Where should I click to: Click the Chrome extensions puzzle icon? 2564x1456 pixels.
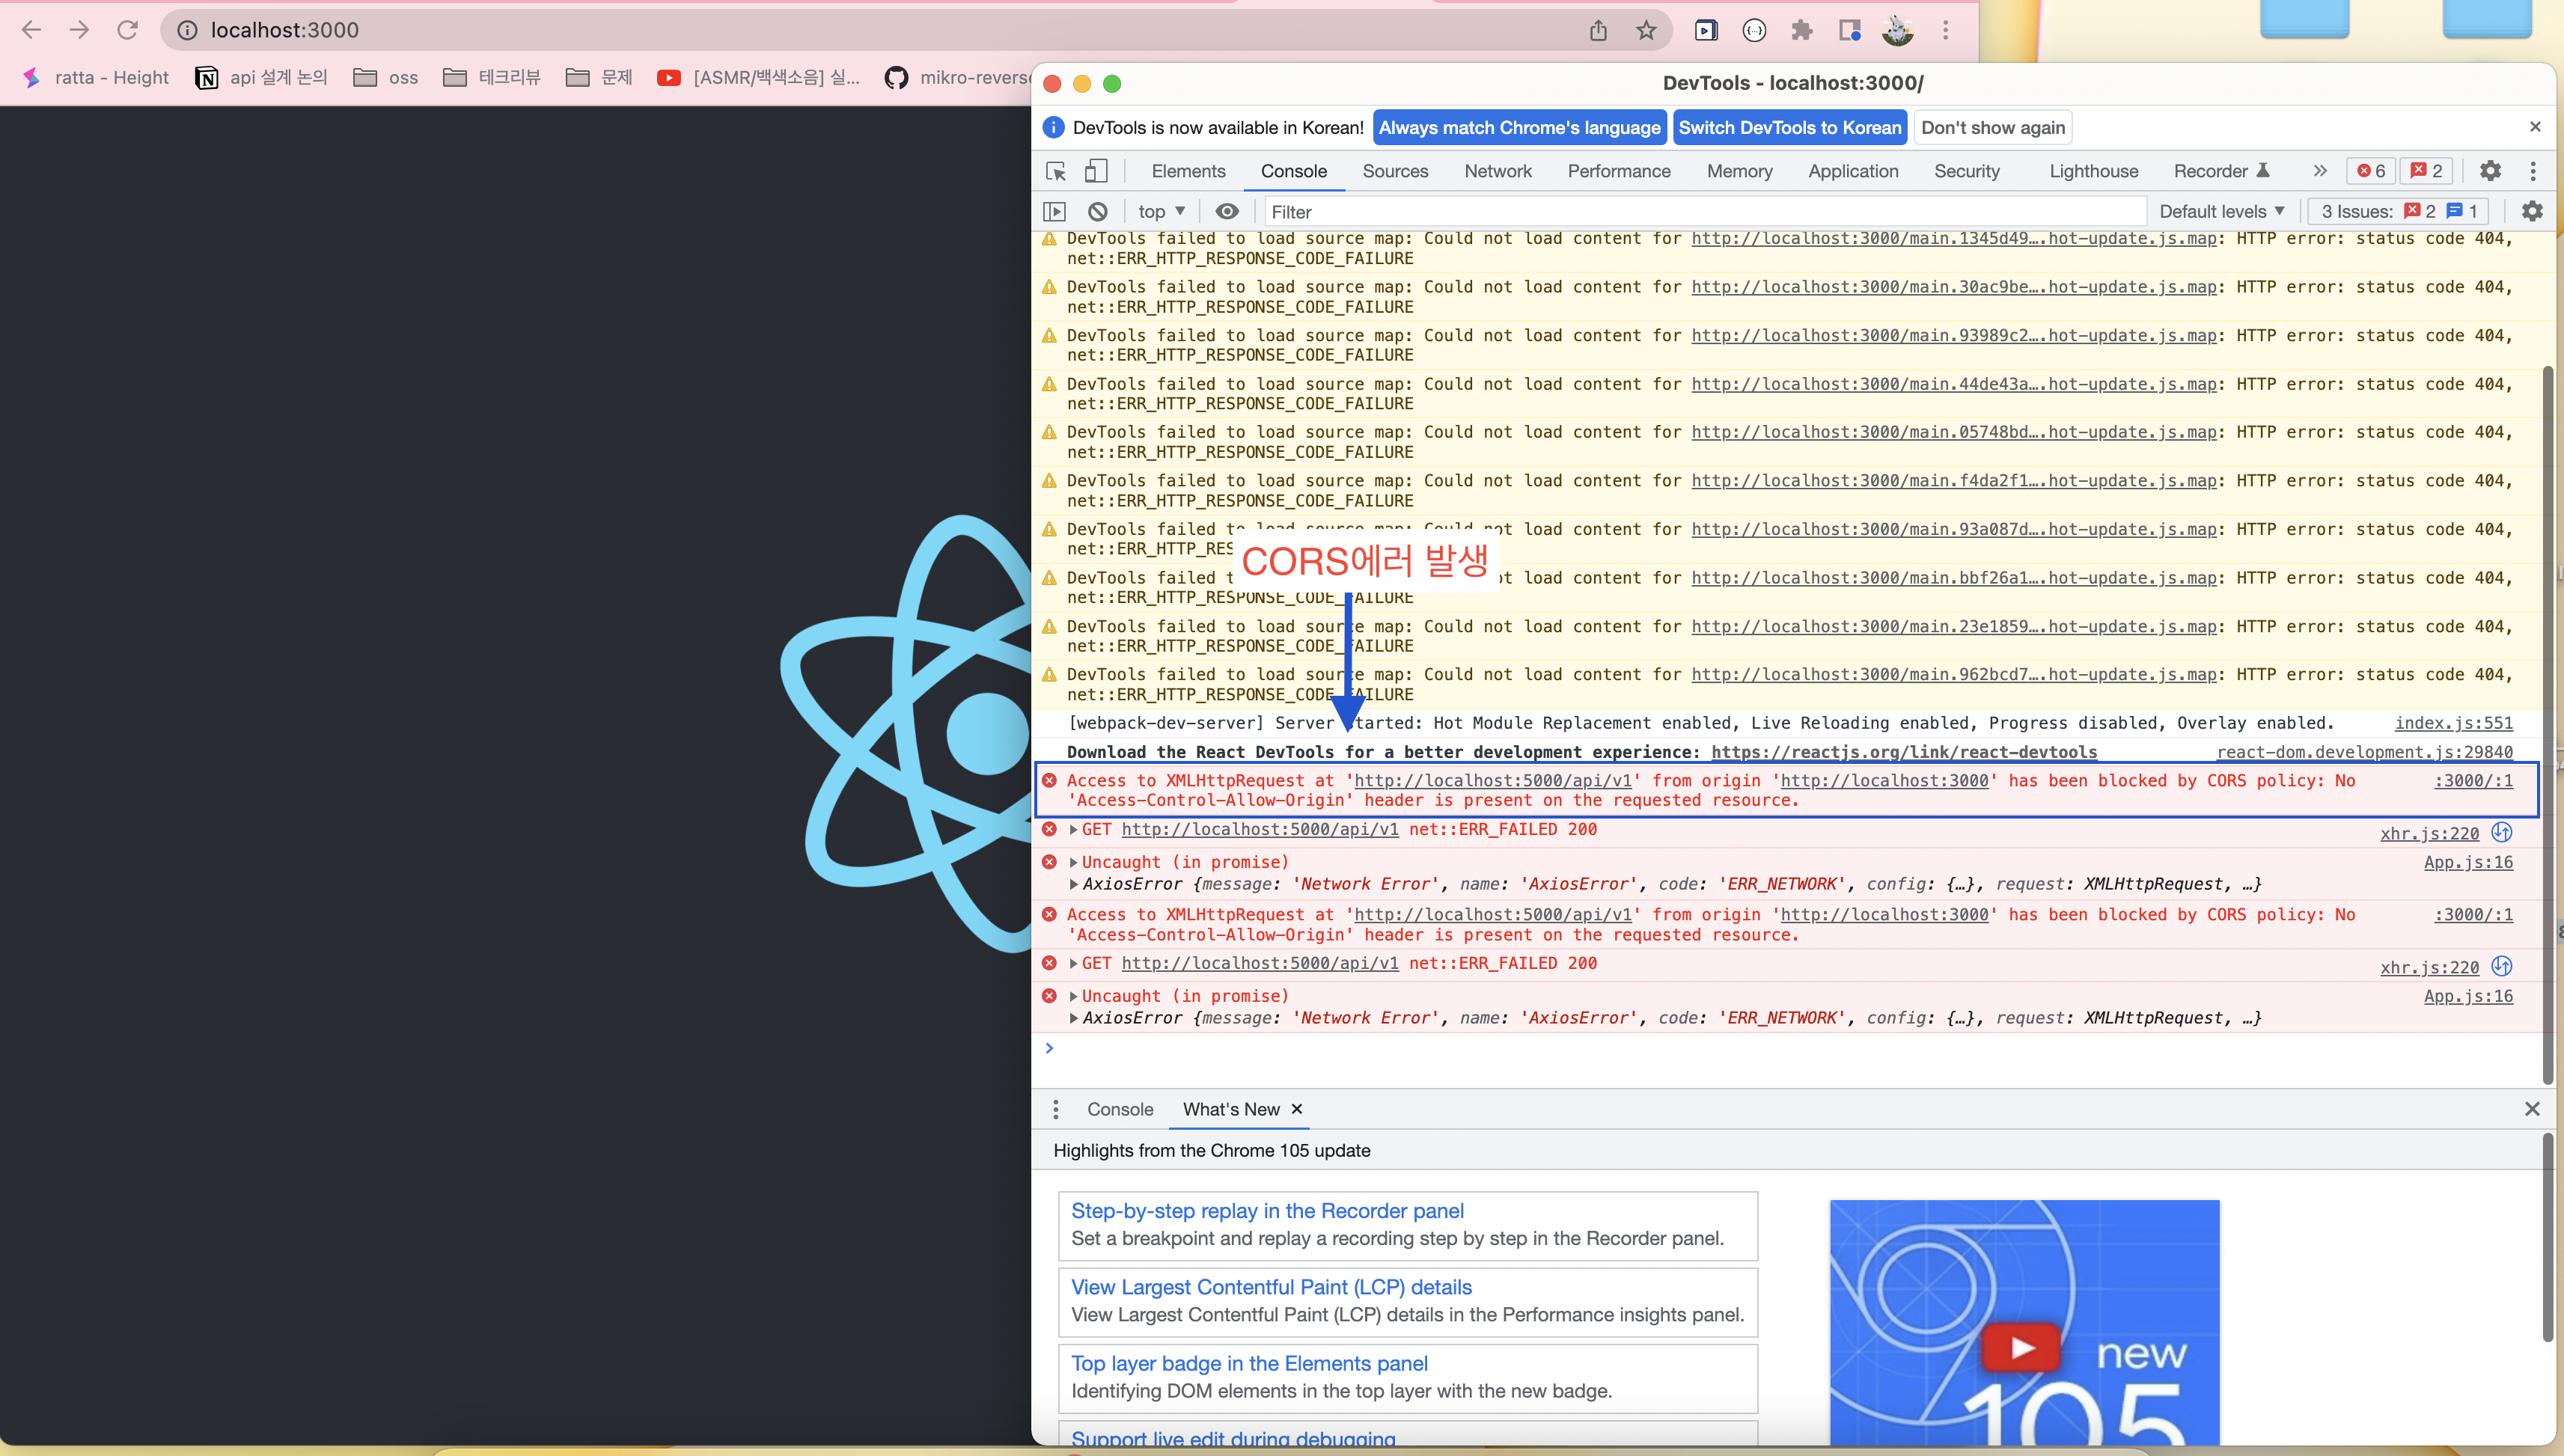(x=1802, y=30)
